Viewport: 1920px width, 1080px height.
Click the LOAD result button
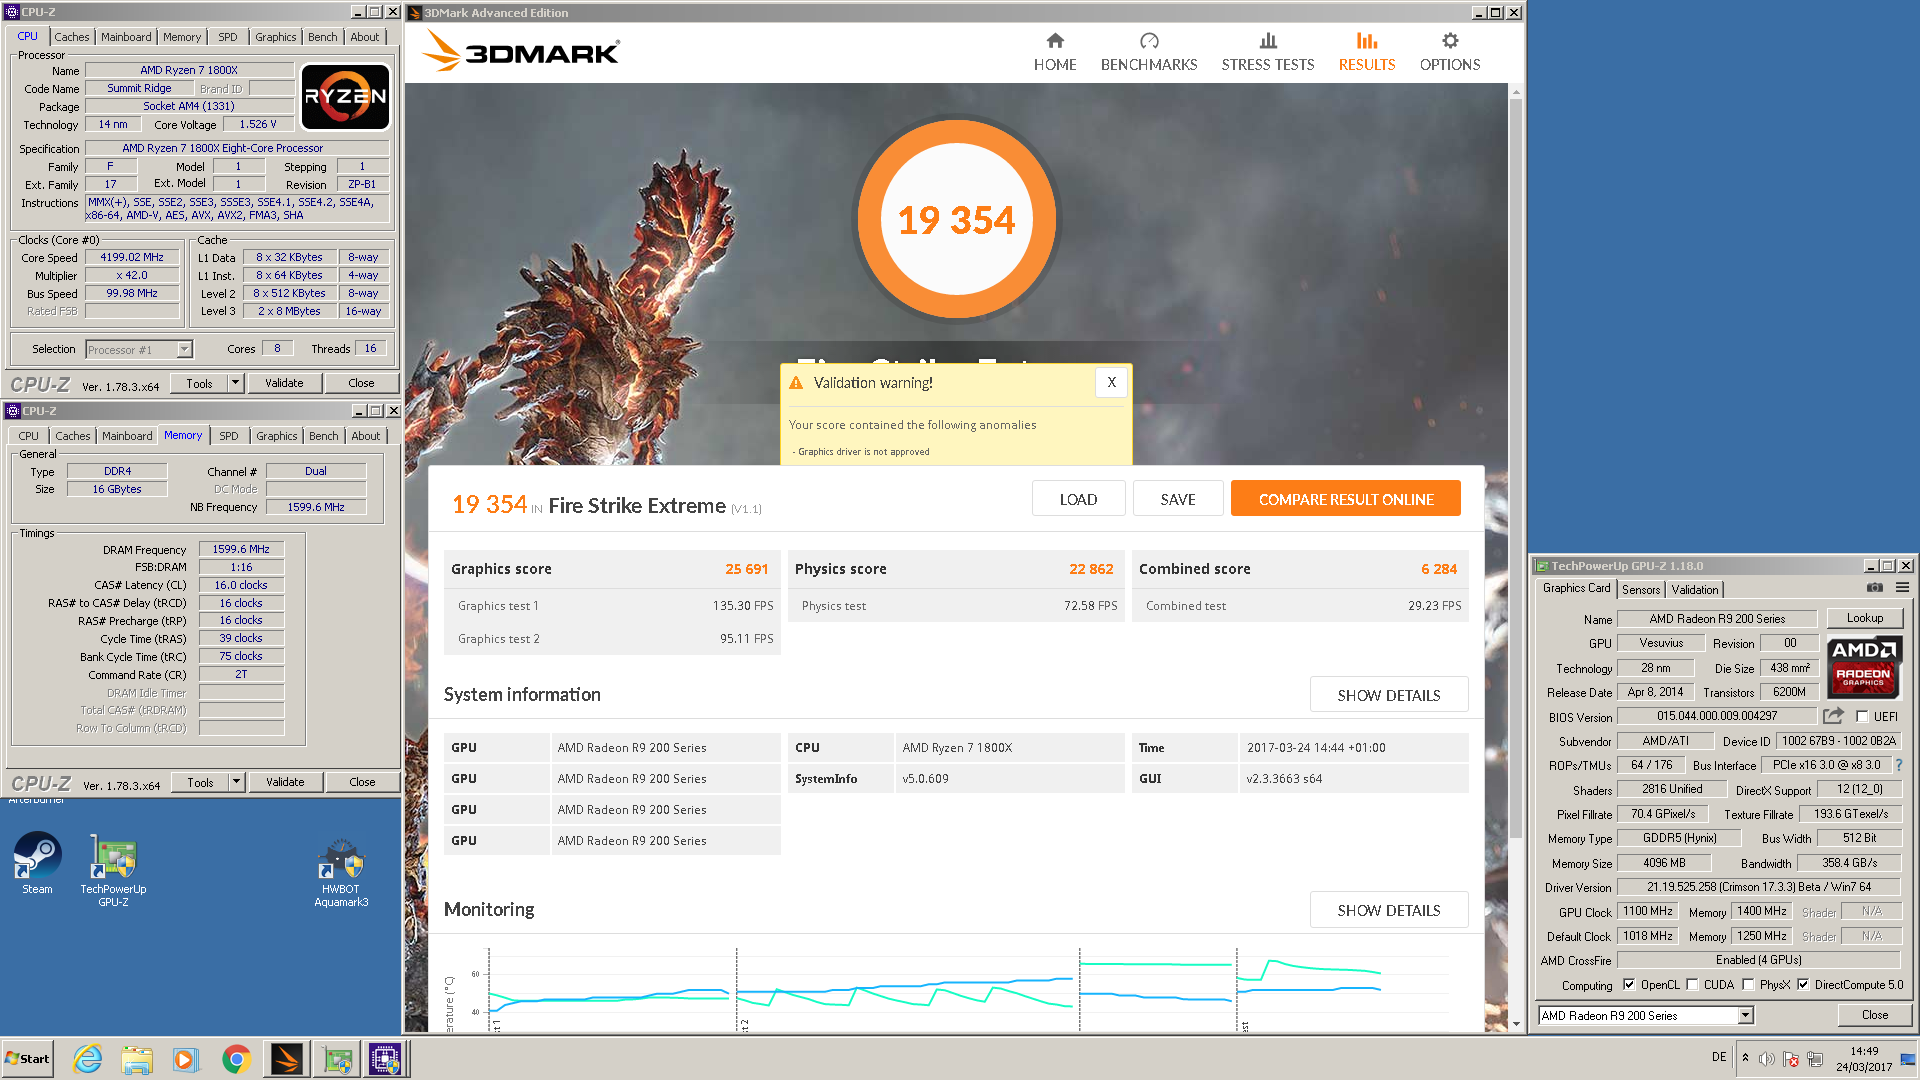tap(1078, 498)
